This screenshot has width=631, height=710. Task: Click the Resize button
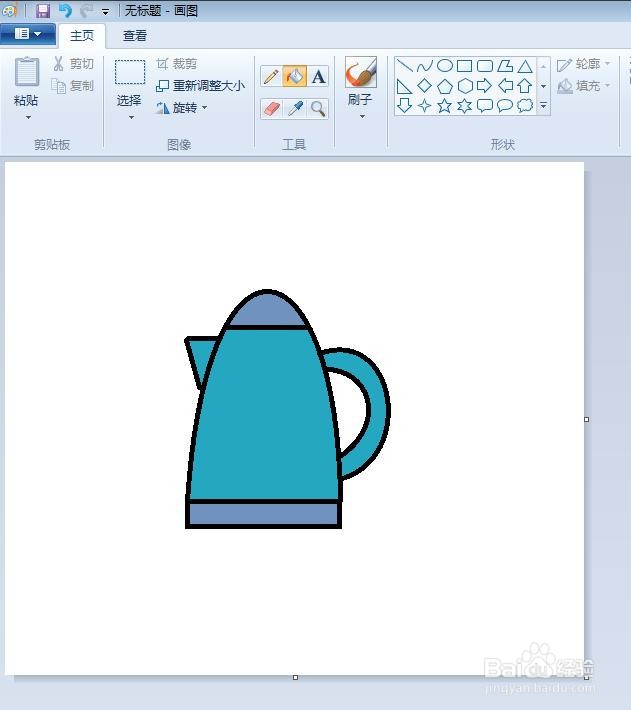[200, 86]
